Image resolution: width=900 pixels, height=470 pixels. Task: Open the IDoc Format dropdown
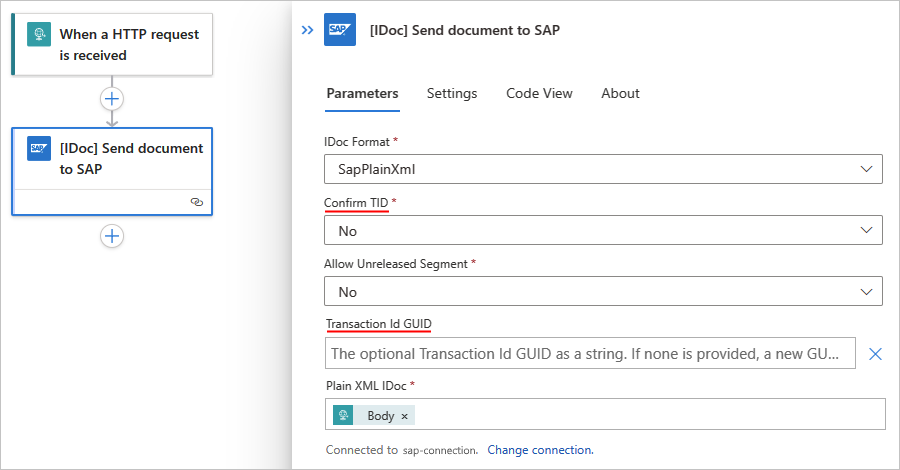coord(603,170)
